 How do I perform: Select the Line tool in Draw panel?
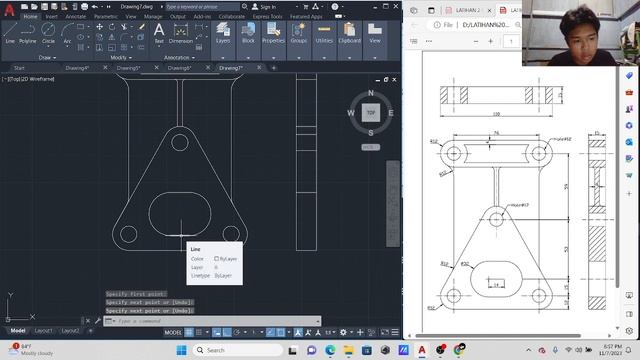click(x=10, y=33)
